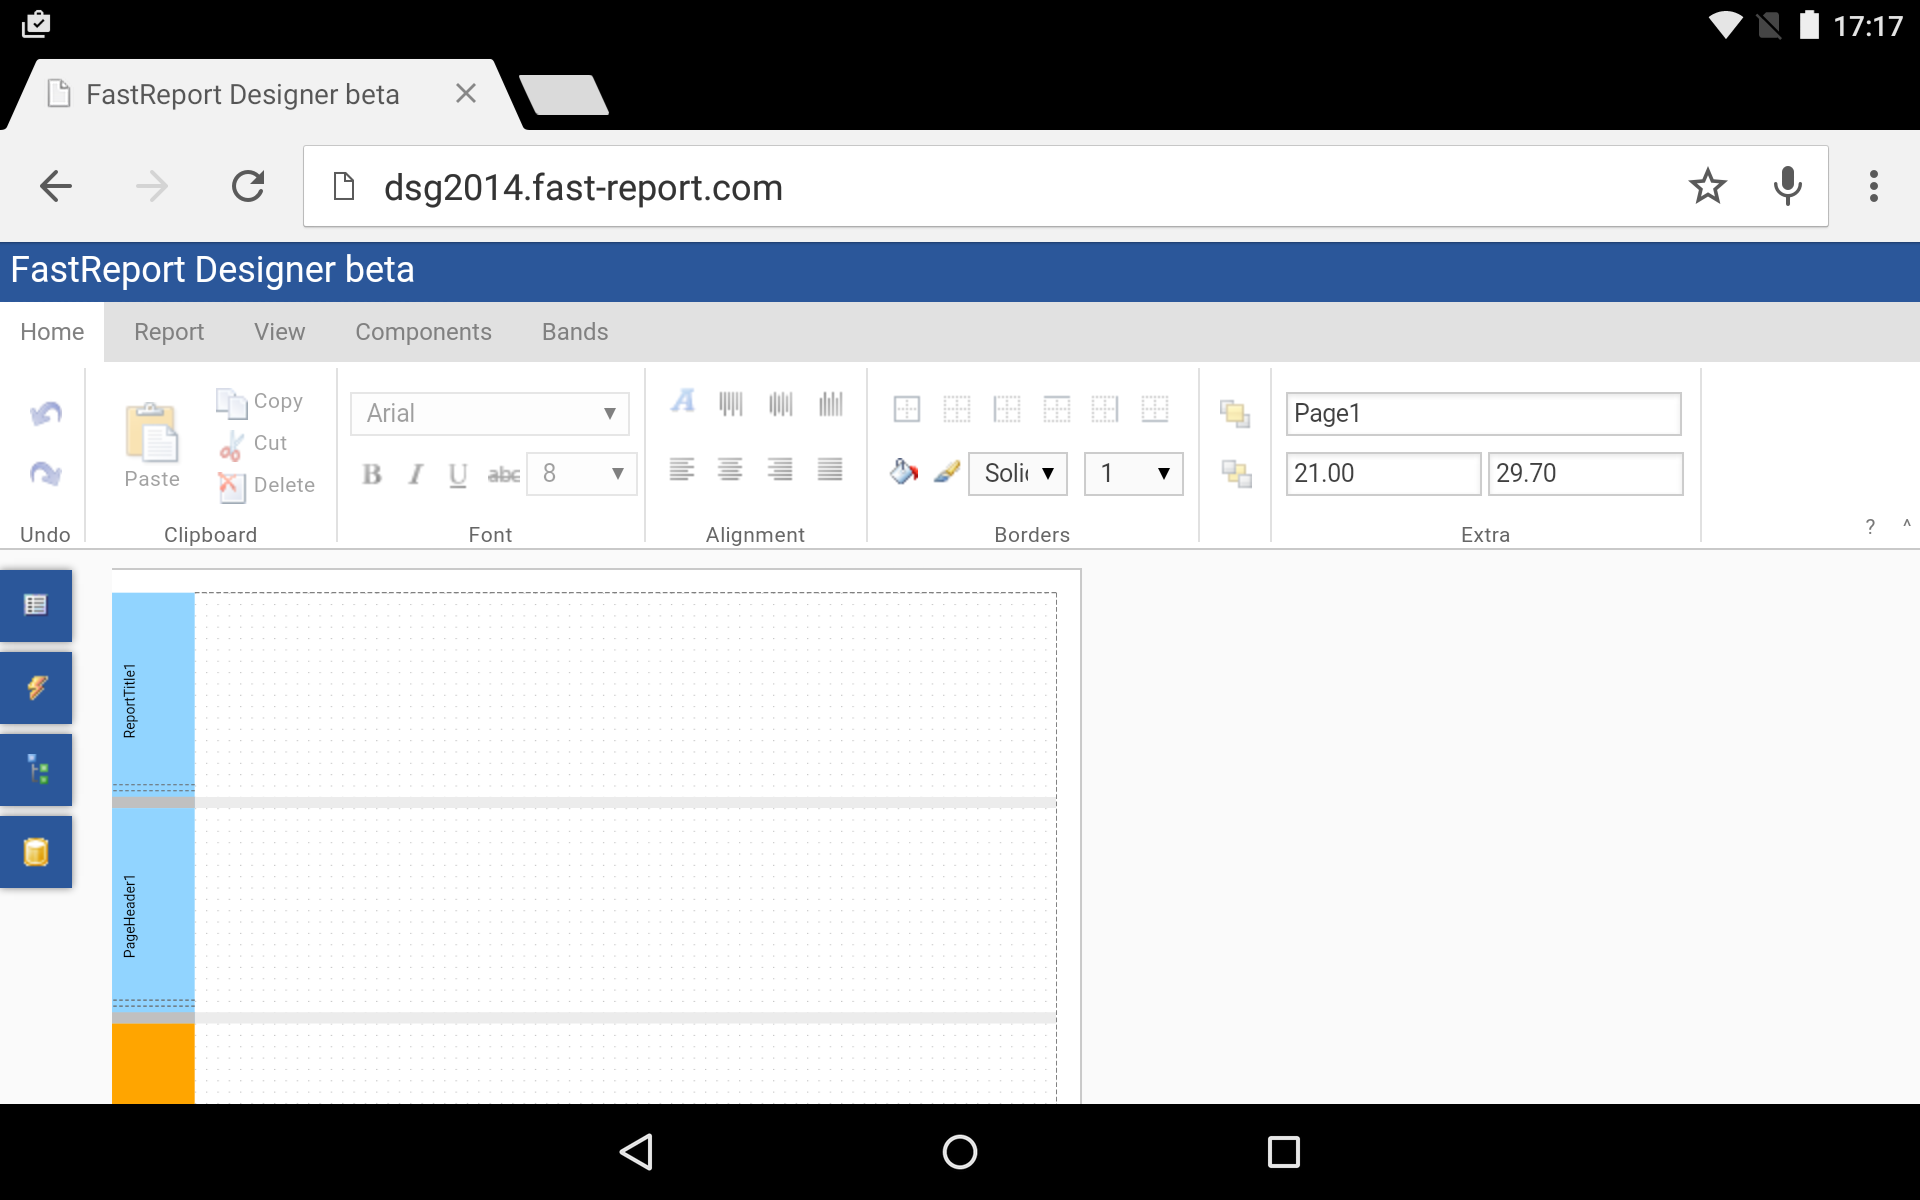Click the Undo arrow icon

[x=46, y=413]
